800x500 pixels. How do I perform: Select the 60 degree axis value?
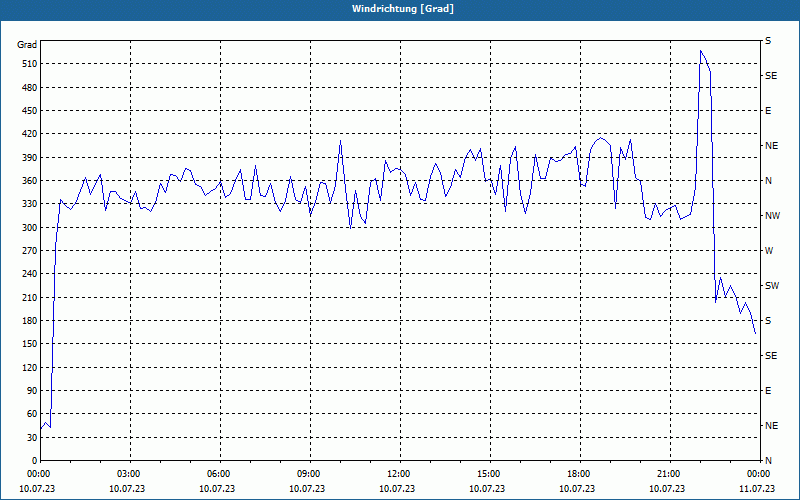pyautogui.click(x=32, y=414)
